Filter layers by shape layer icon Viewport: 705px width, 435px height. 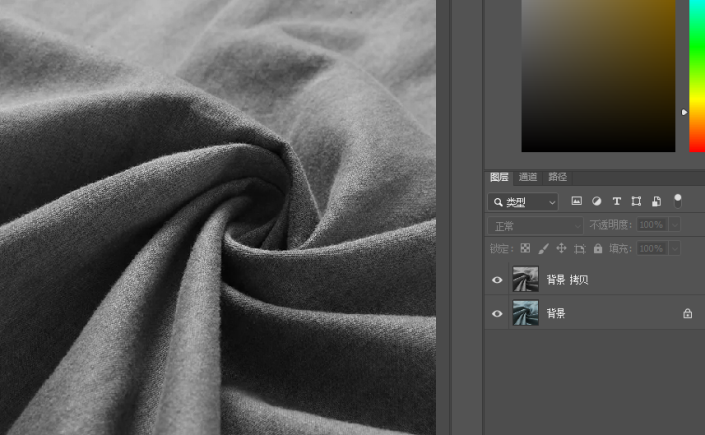click(636, 201)
